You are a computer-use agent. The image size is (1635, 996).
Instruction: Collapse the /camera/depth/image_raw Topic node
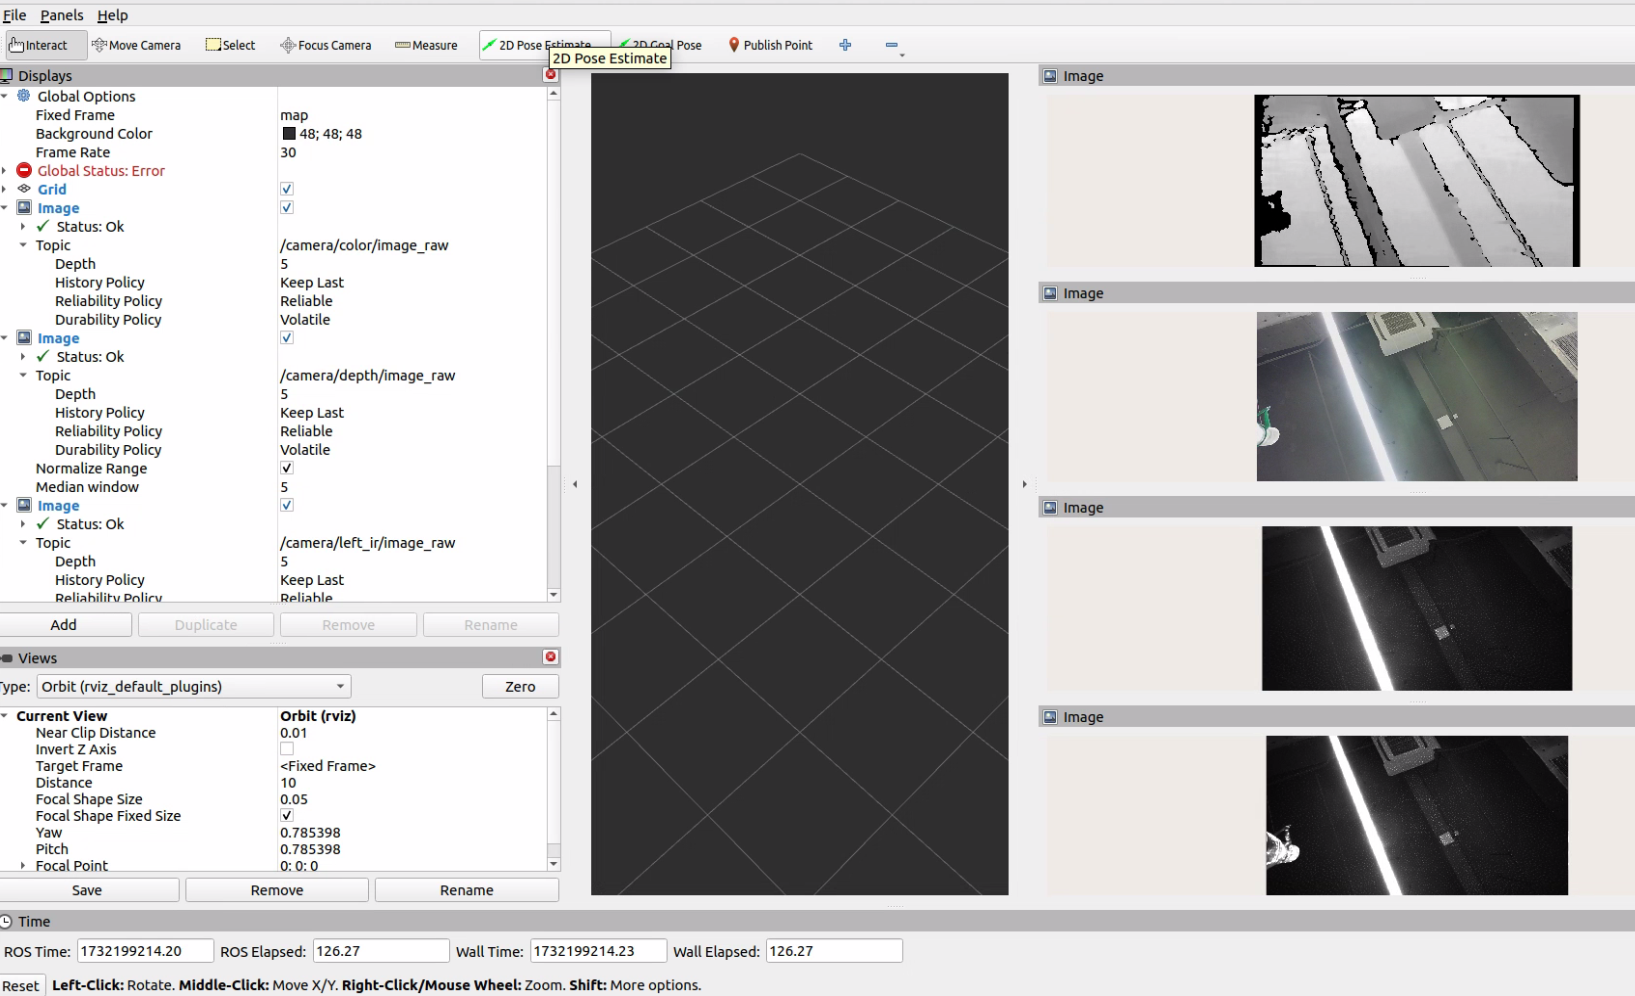[23, 375]
